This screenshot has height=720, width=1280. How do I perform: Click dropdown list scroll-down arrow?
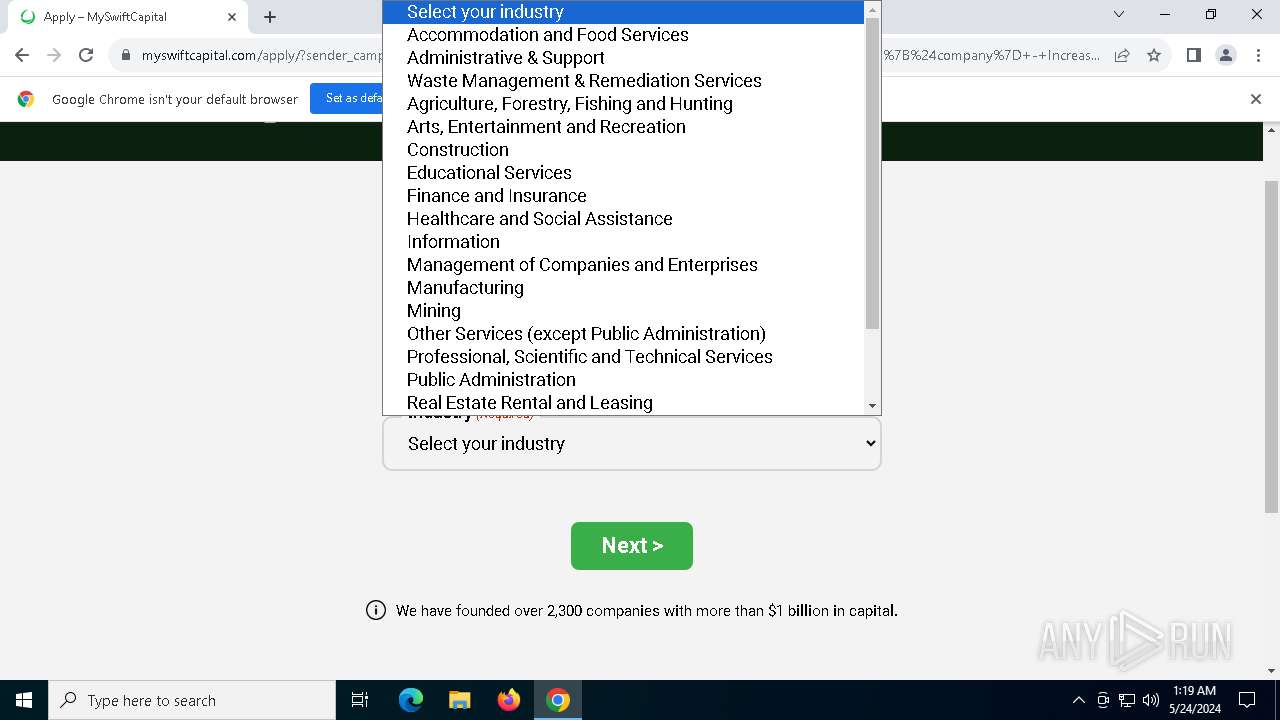tap(872, 406)
